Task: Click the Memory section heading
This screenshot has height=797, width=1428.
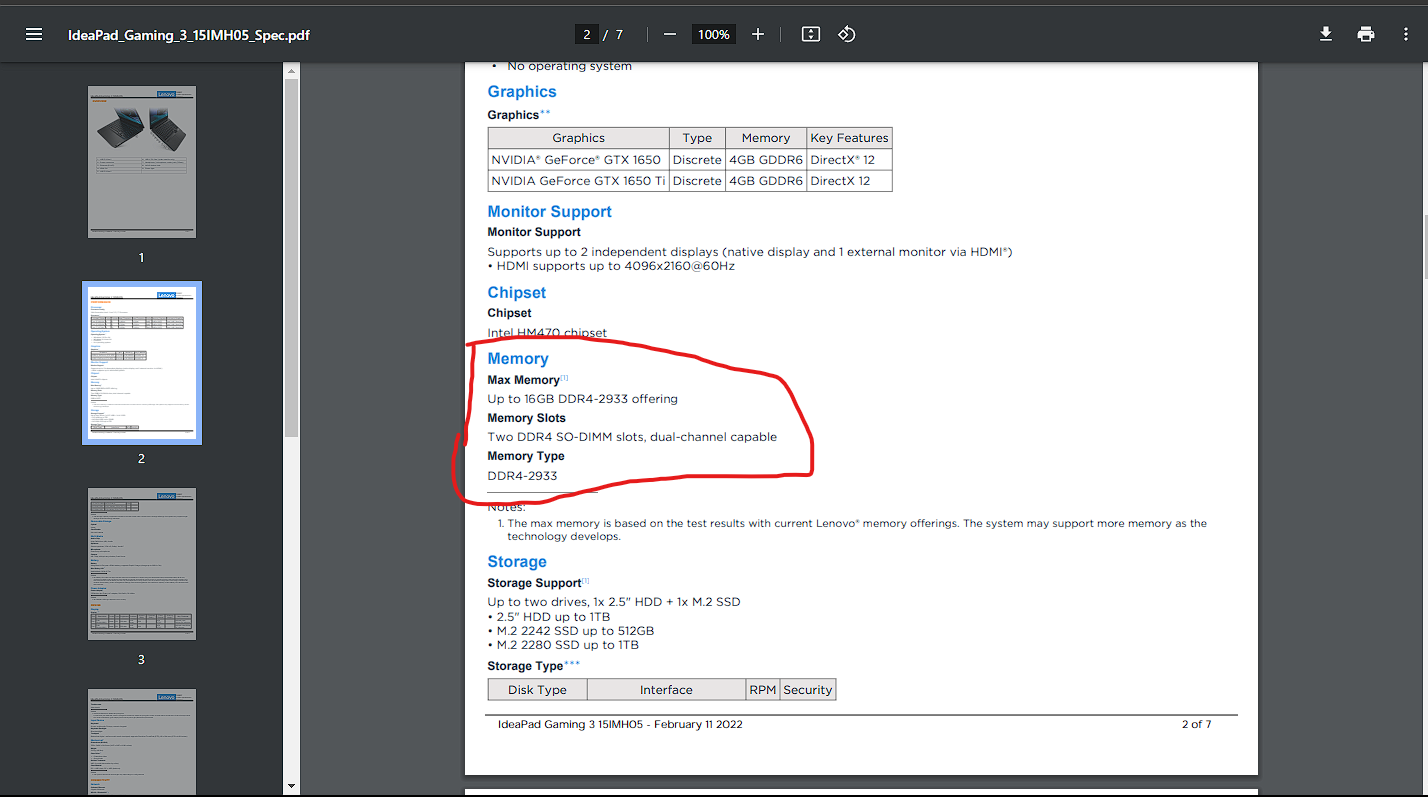Action: (518, 359)
